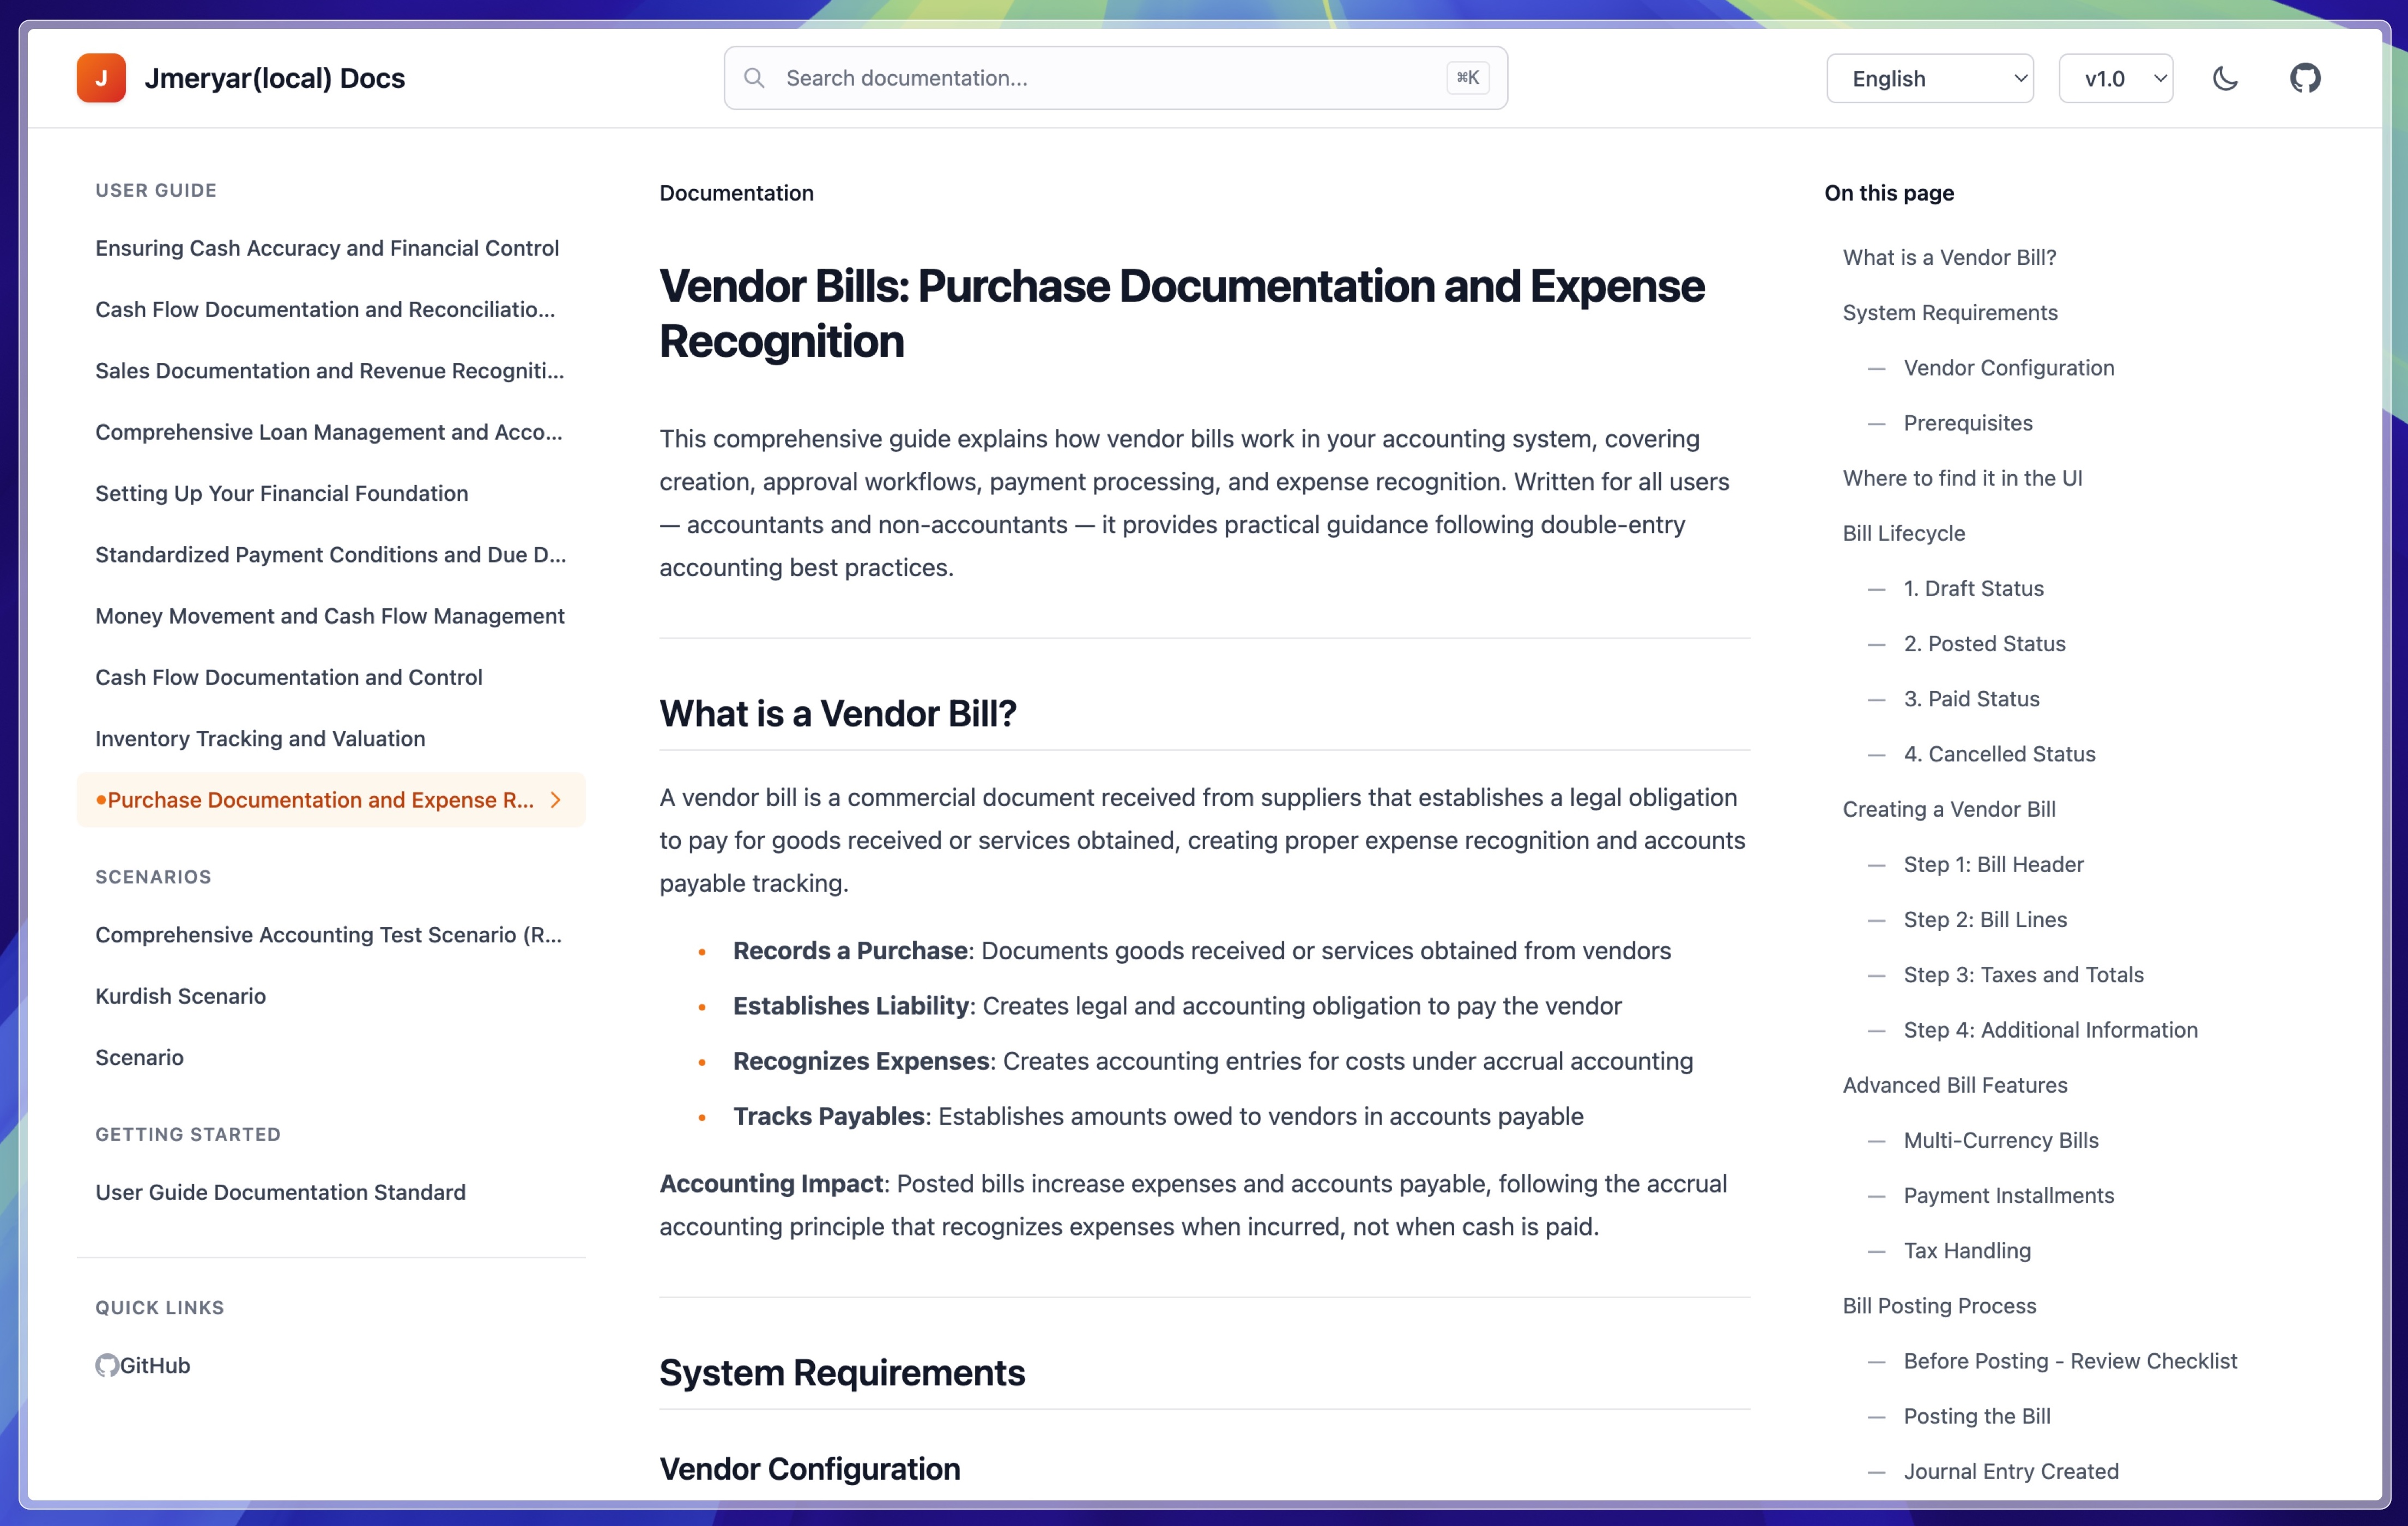
Task: Jump to Bill Lifecycle section
Action: click(1903, 533)
